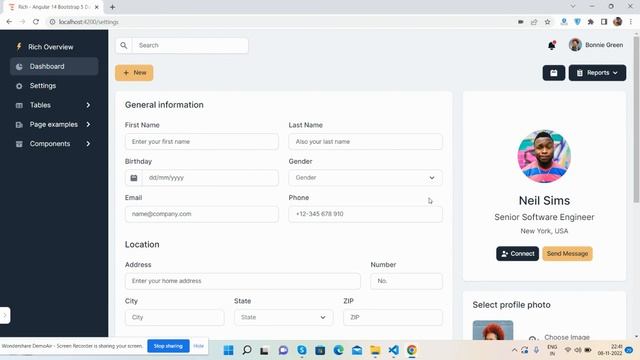Screen dimensions: 640x360
Task: Reload the page with browser refresh icon
Action: (36, 22)
